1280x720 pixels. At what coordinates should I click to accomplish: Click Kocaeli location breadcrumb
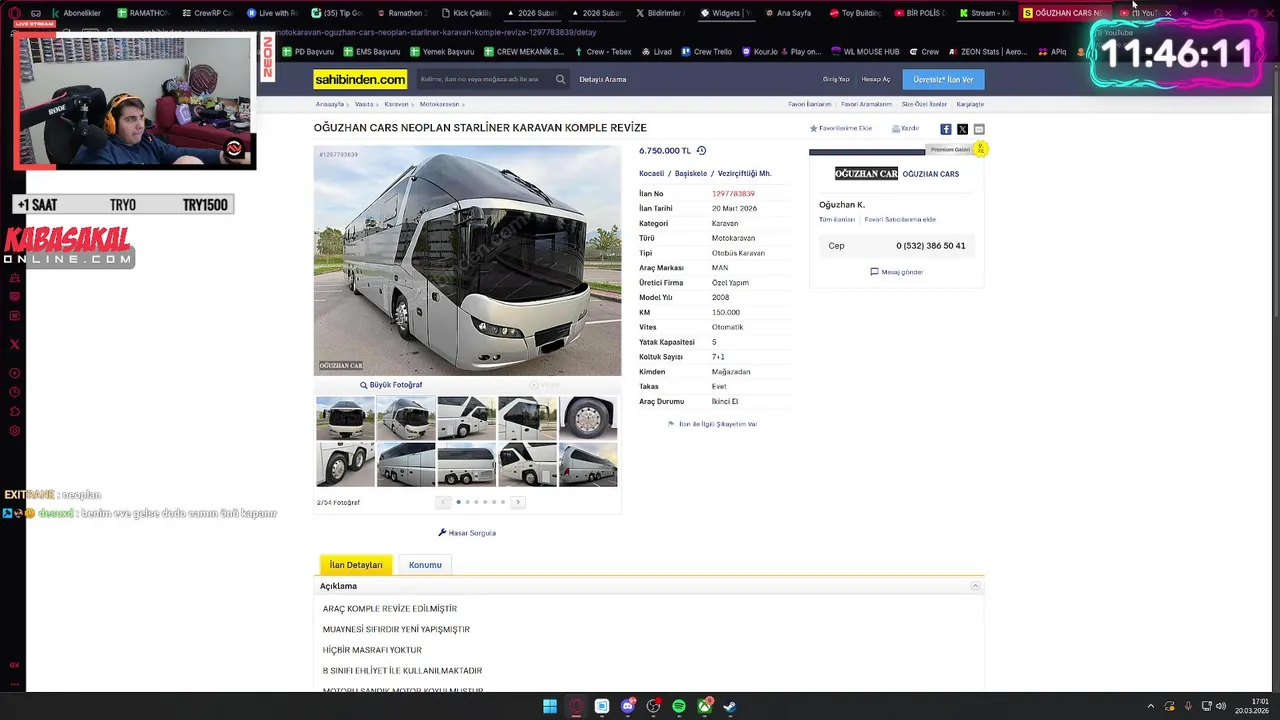651,173
